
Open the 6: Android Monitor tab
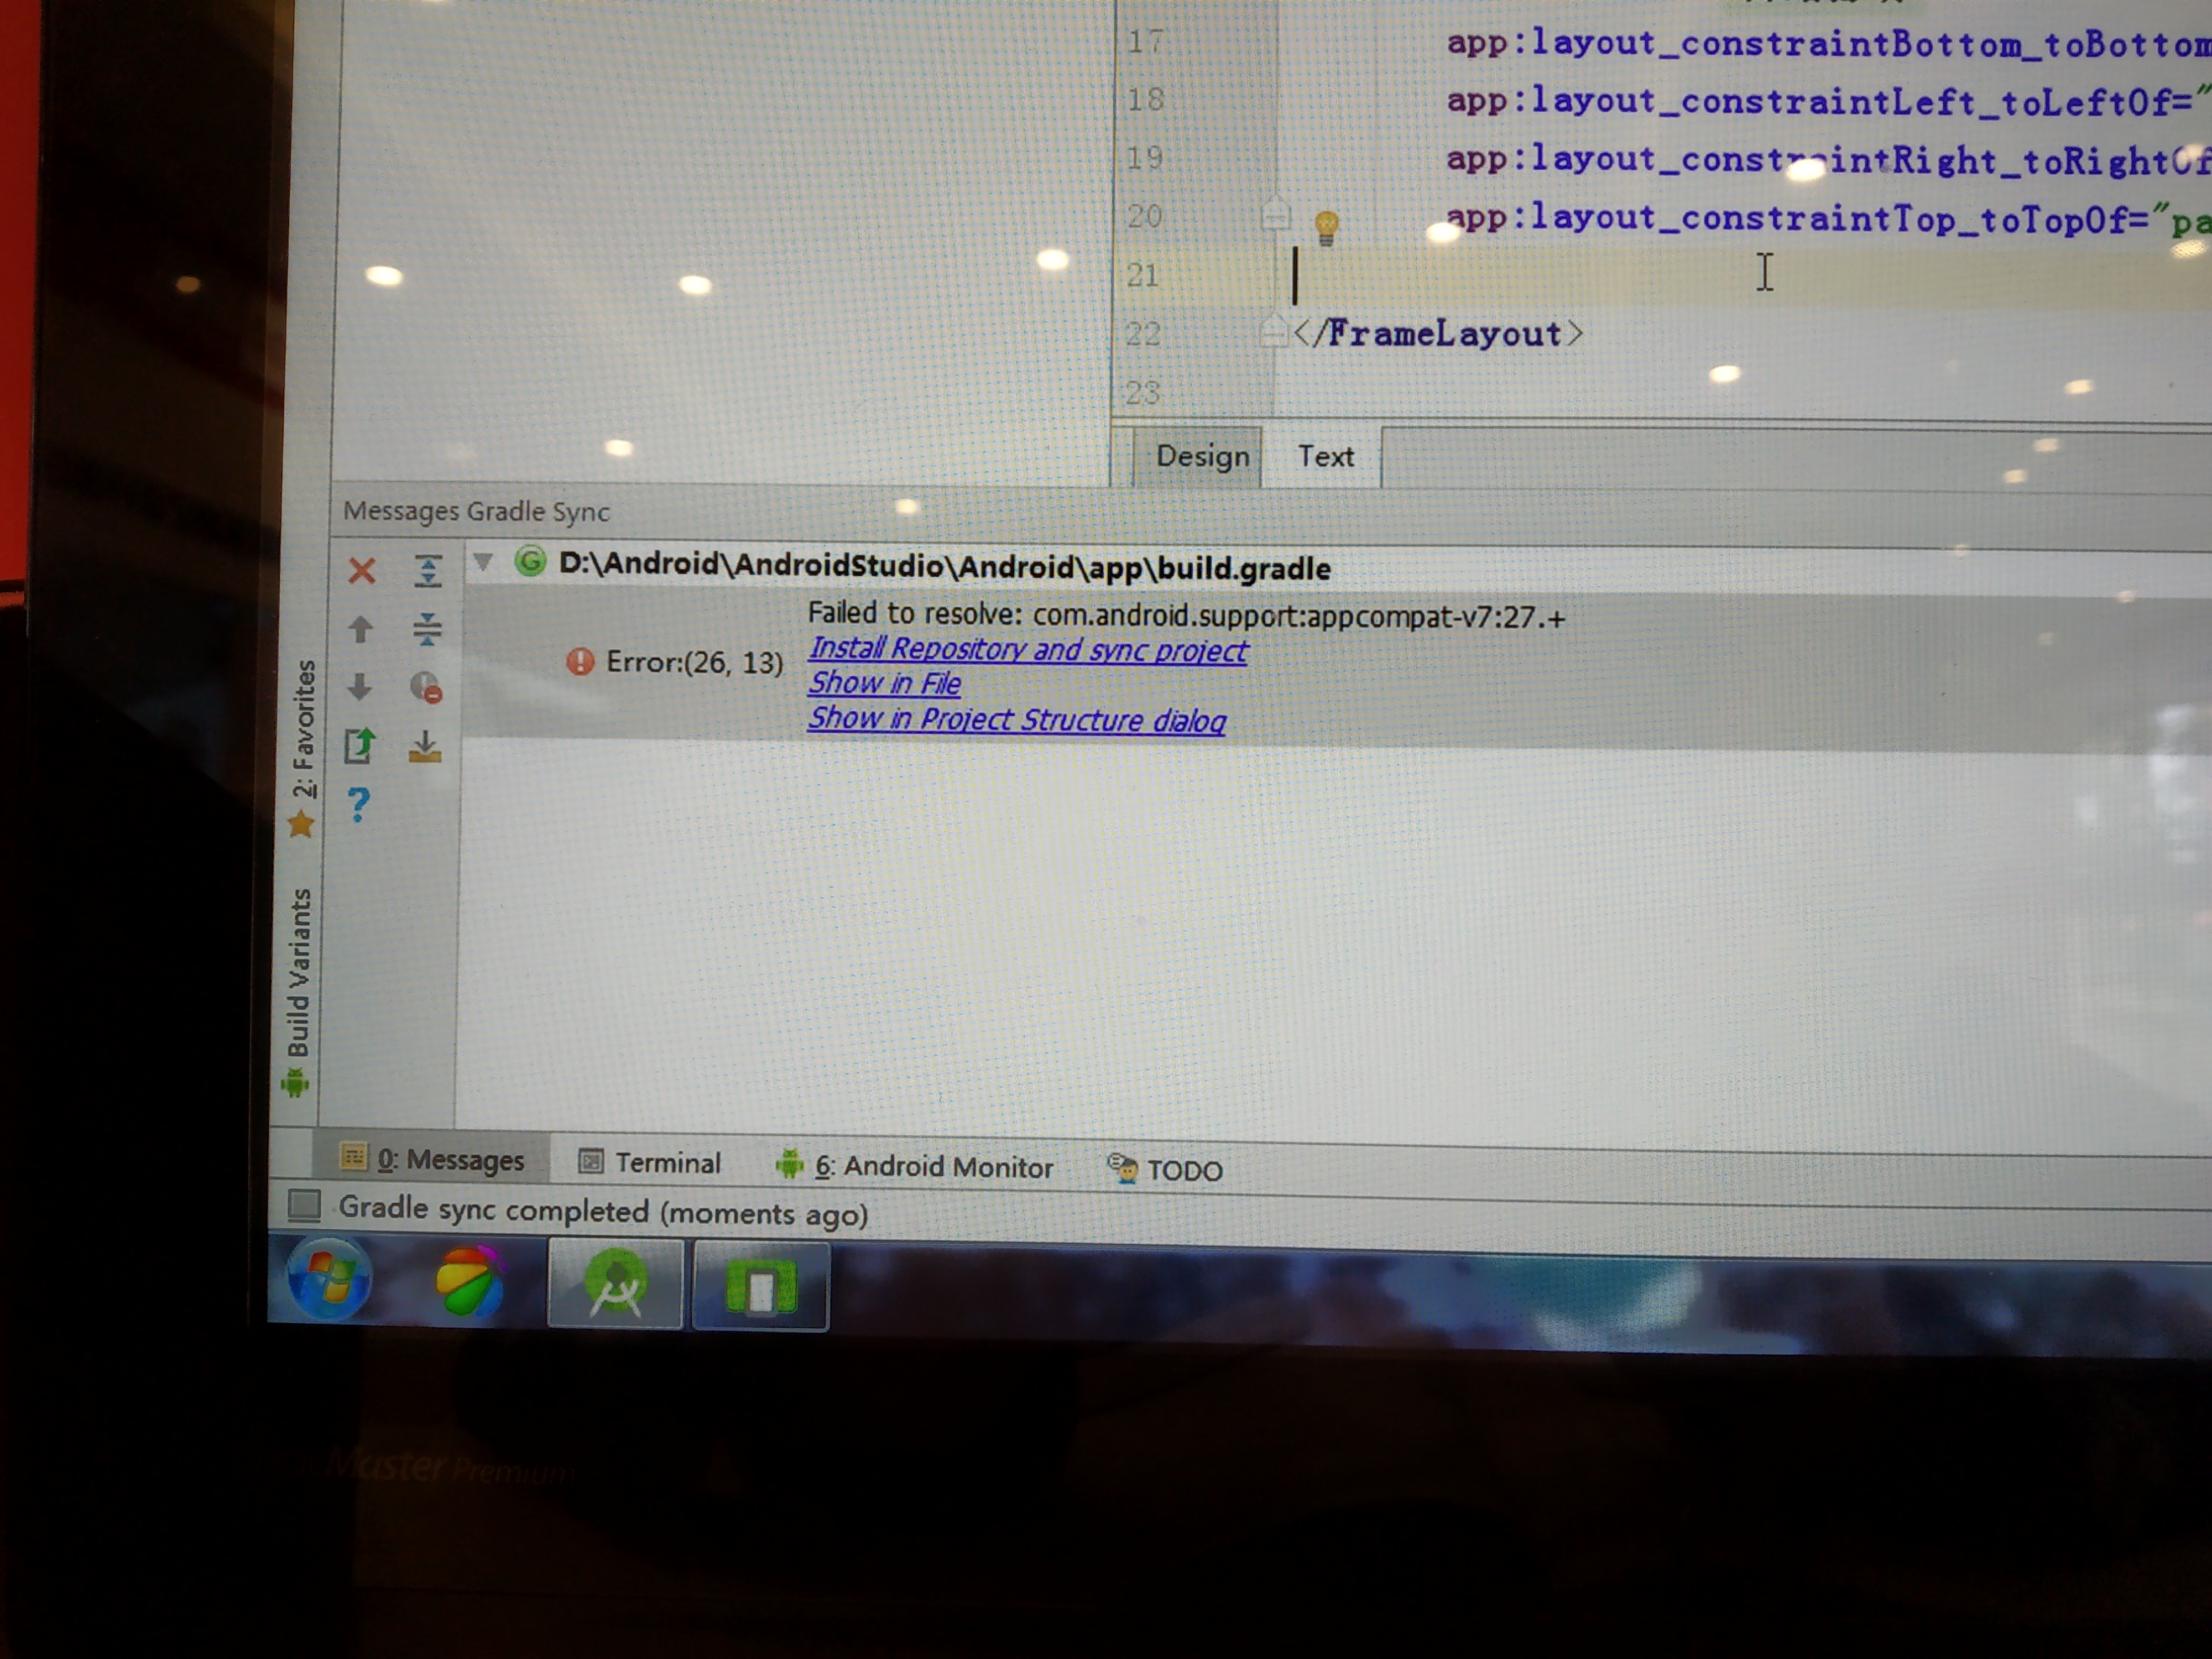tap(914, 1166)
